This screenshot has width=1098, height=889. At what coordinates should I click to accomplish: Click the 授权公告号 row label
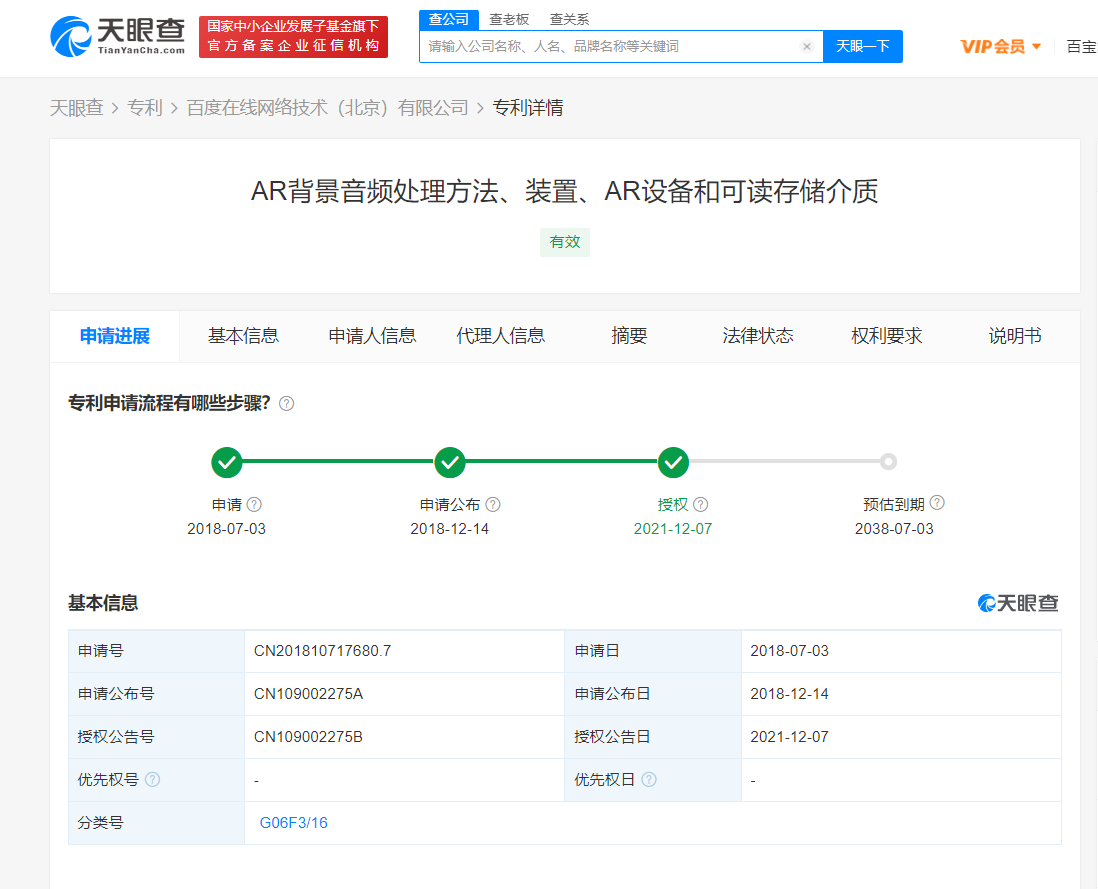coord(116,737)
